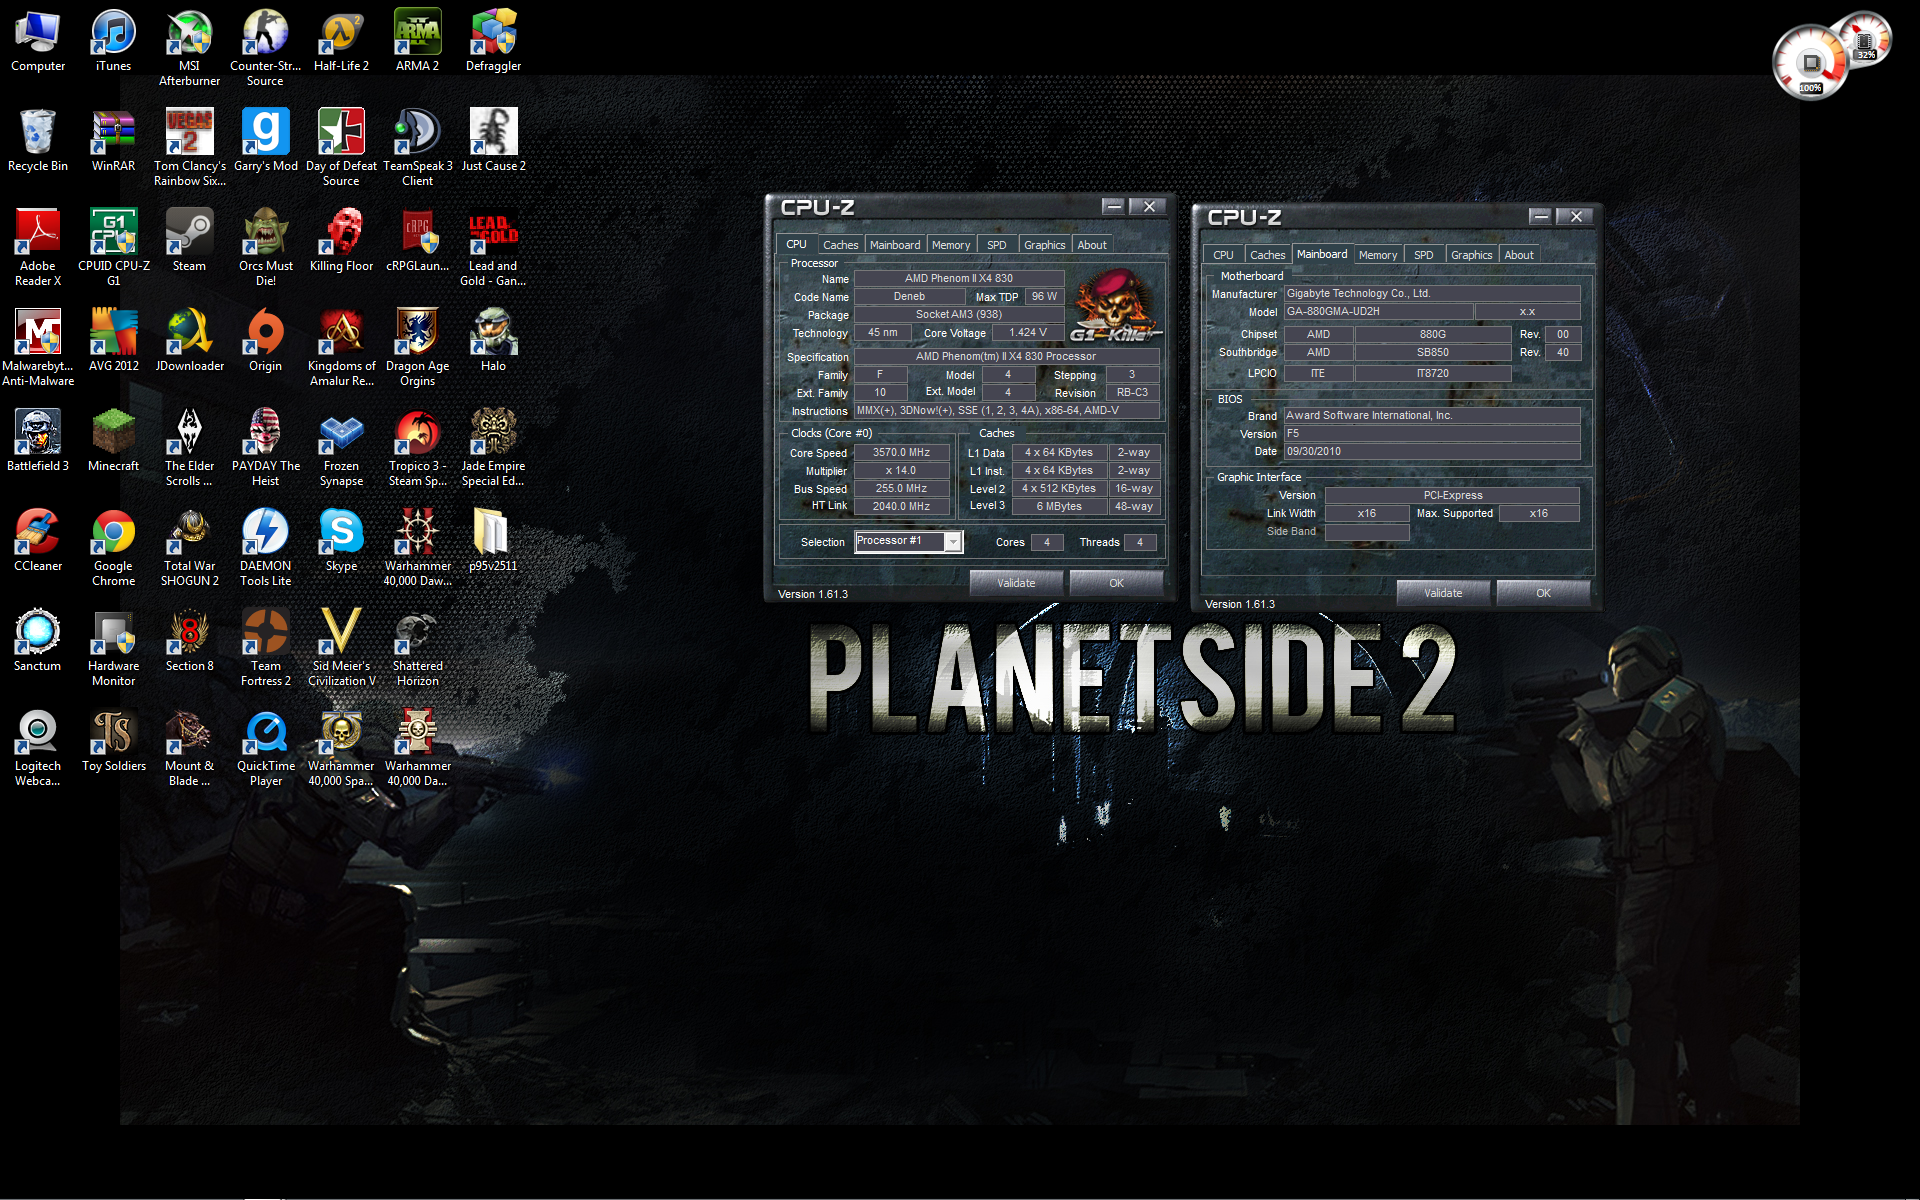Open the Computer desktop icon

[x=38, y=41]
